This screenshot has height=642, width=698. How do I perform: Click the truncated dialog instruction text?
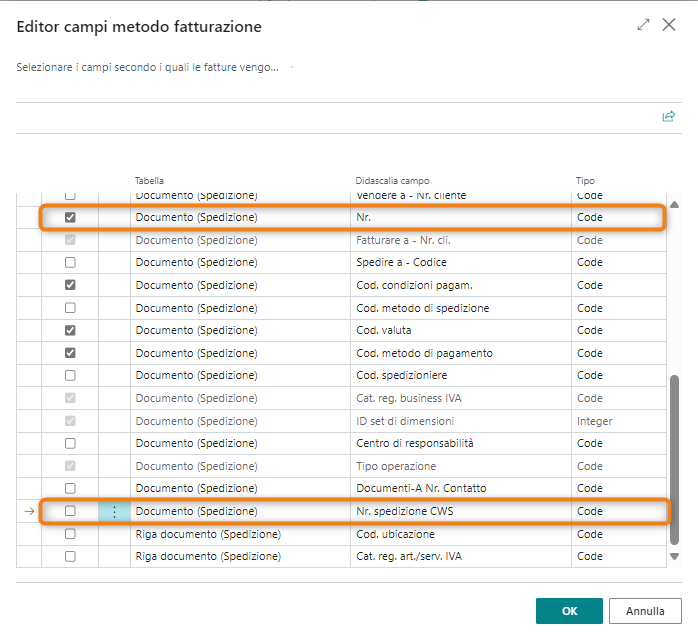(x=148, y=68)
